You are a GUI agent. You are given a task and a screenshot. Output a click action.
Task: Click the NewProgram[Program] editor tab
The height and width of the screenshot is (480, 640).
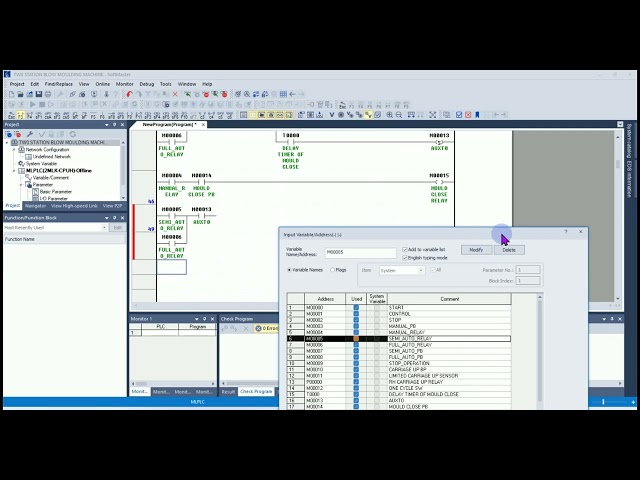pyautogui.click(x=169, y=124)
